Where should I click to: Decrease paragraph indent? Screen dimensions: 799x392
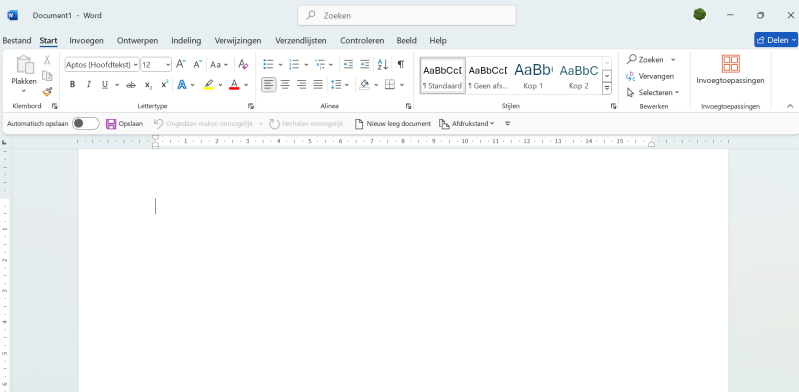pos(348,64)
